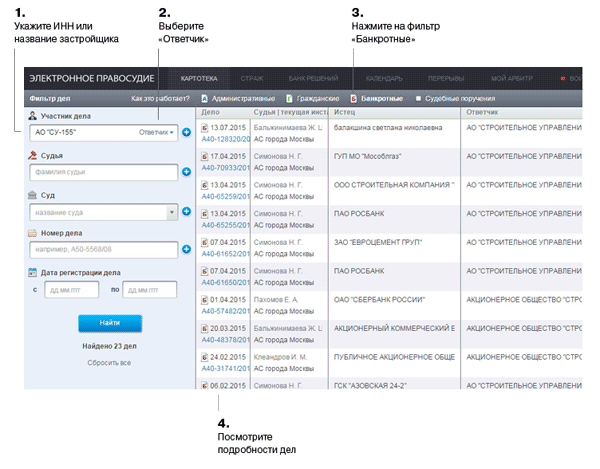600x469 pixels.
Task: Click the Ответчик column header
Action: tap(482, 112)
